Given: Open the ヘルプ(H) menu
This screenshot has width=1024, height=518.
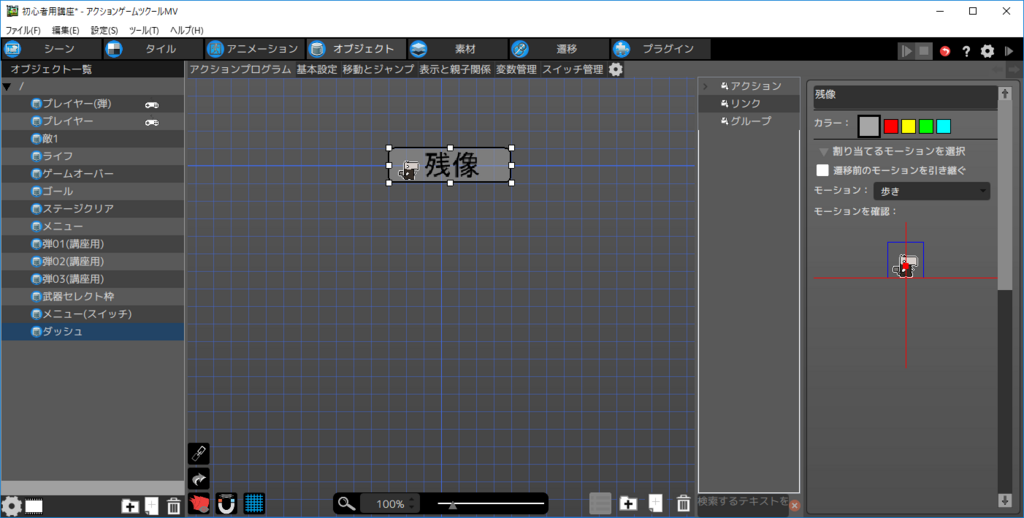Looking at the screenshot, I should click(x=186, y=30).
